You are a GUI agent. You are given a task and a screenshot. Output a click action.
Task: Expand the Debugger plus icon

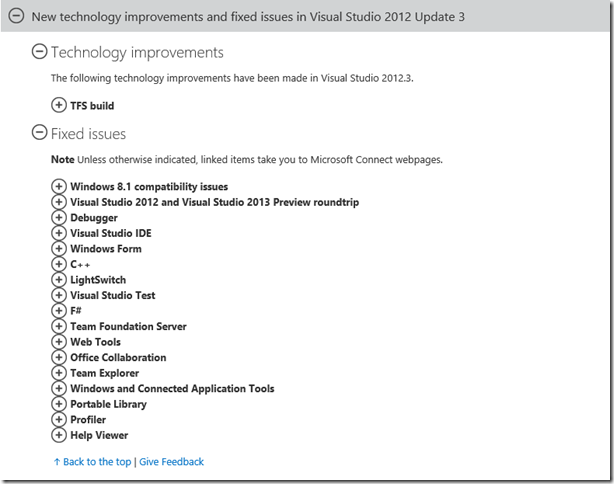[59, 217]
